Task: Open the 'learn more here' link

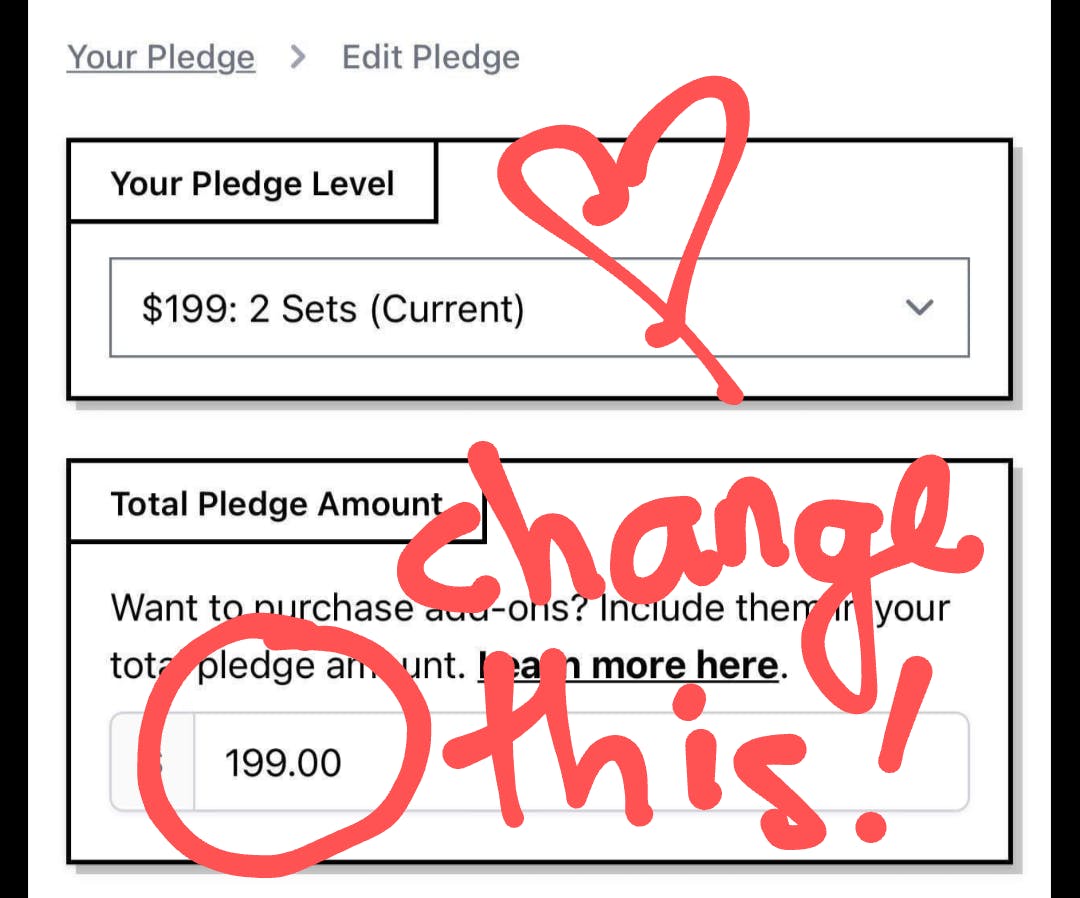Action: (x=628, y=664)
